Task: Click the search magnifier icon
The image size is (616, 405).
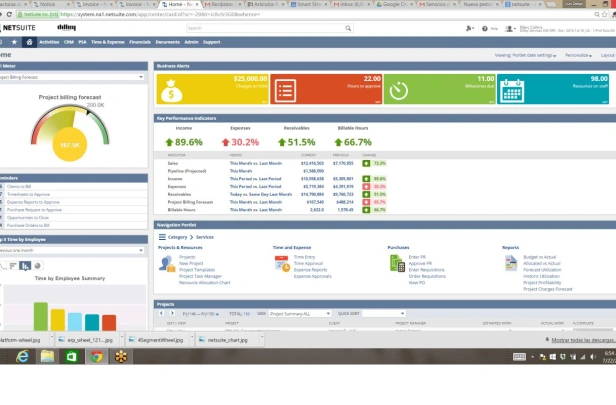Action: click(348, 28)
